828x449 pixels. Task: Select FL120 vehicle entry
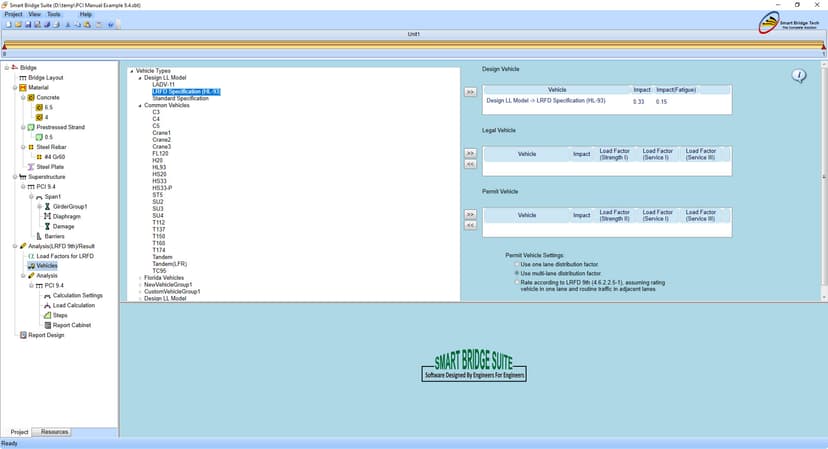160,154
